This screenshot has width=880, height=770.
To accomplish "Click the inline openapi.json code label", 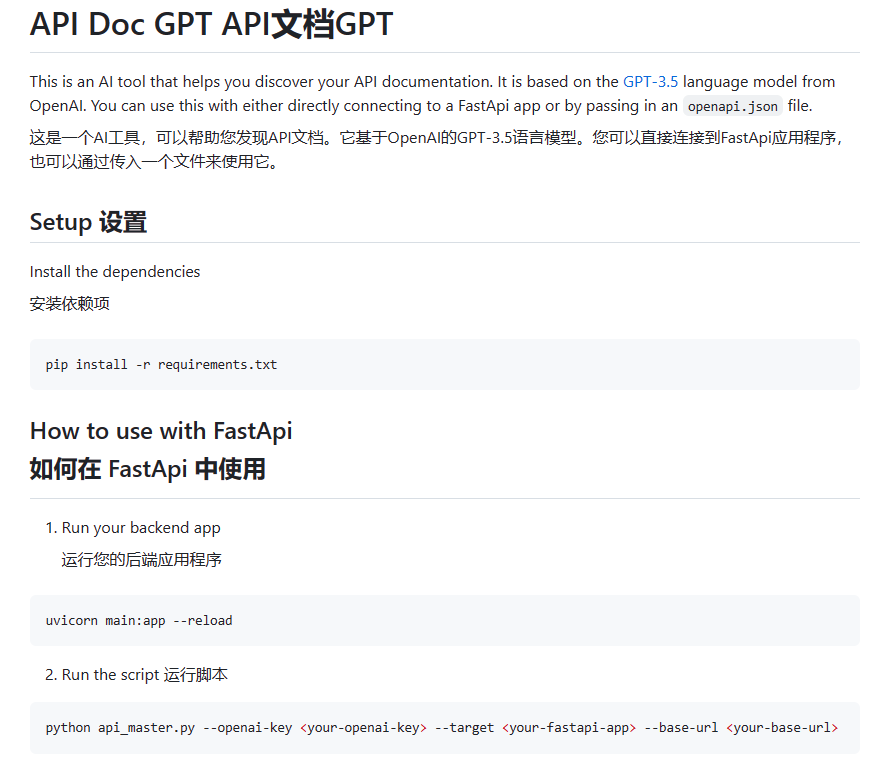I will click(x=733, y=107).
